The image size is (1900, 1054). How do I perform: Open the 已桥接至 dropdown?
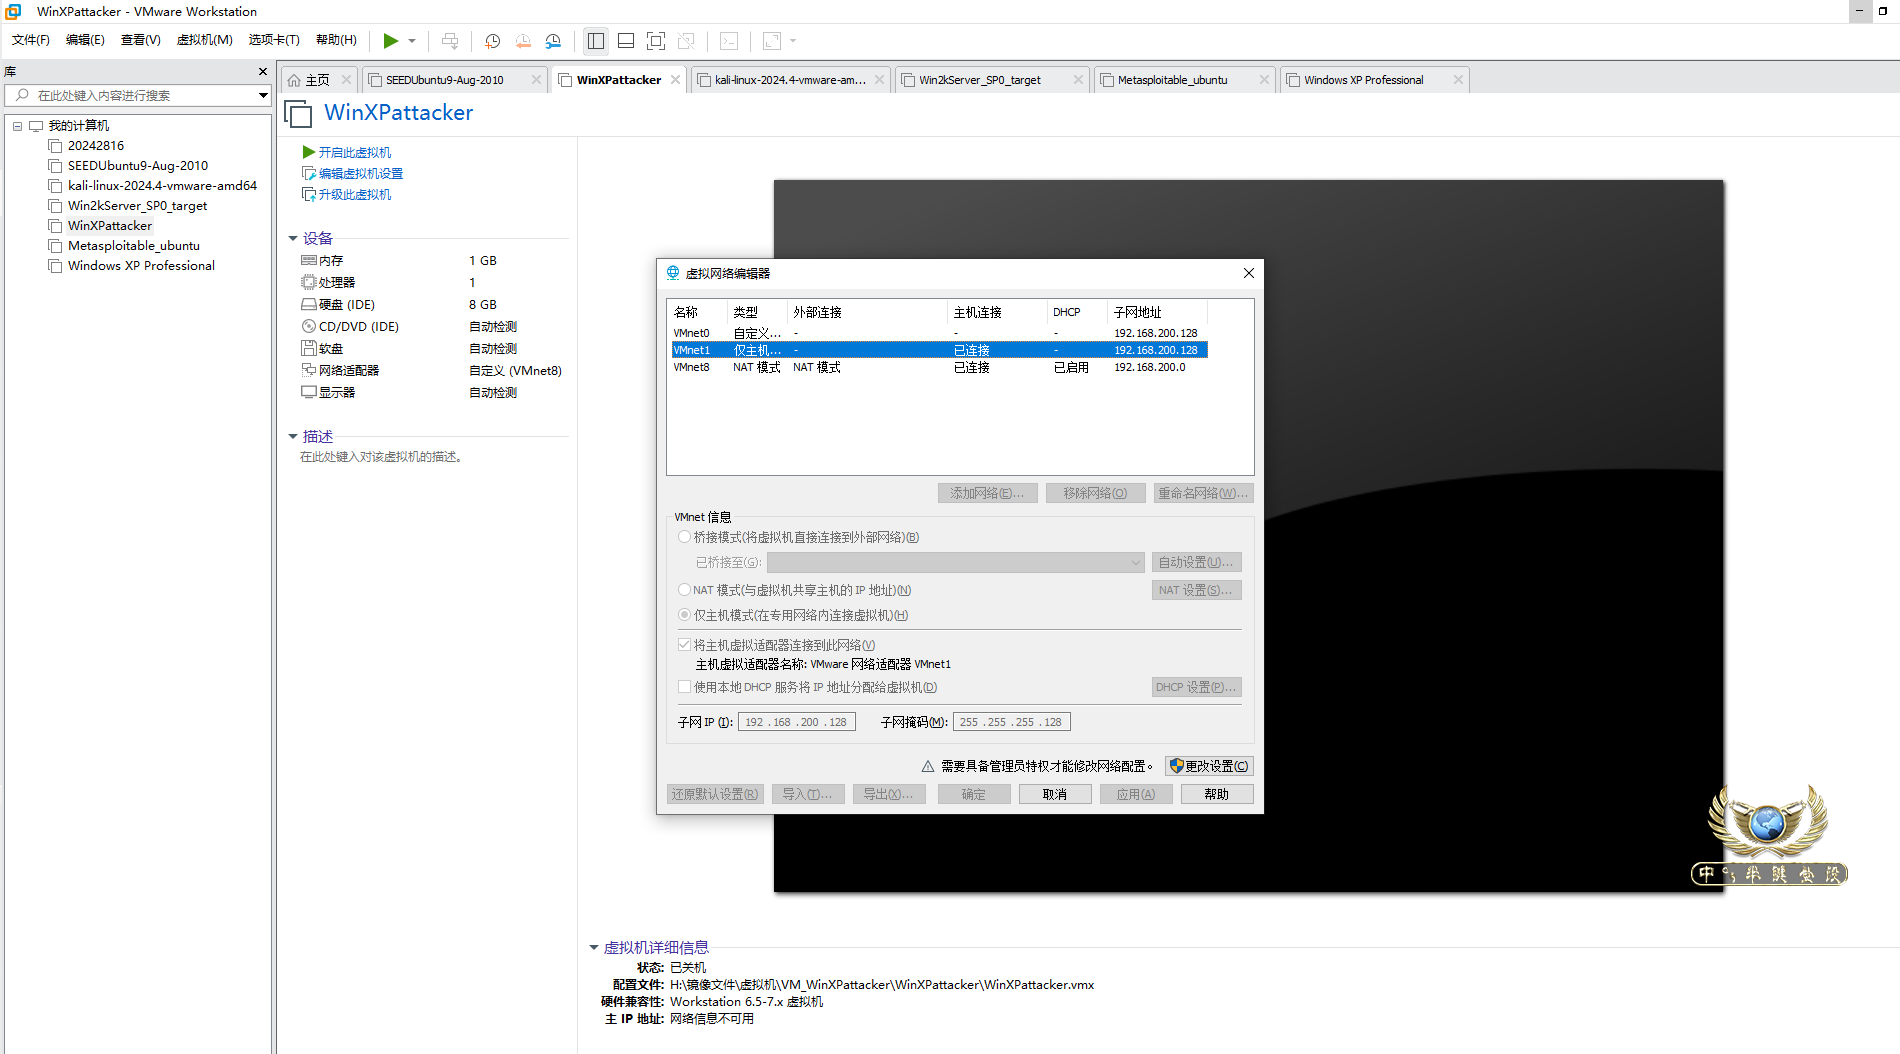pos(955,562)
